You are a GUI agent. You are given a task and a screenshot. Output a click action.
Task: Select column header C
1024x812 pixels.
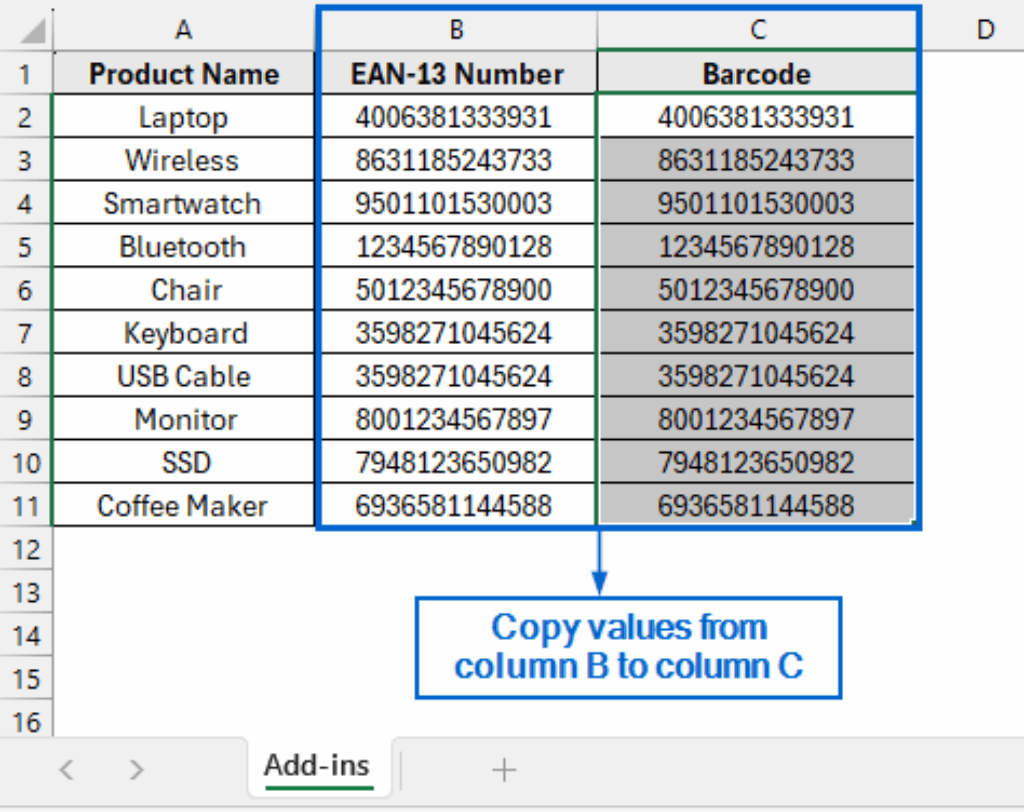756,29
